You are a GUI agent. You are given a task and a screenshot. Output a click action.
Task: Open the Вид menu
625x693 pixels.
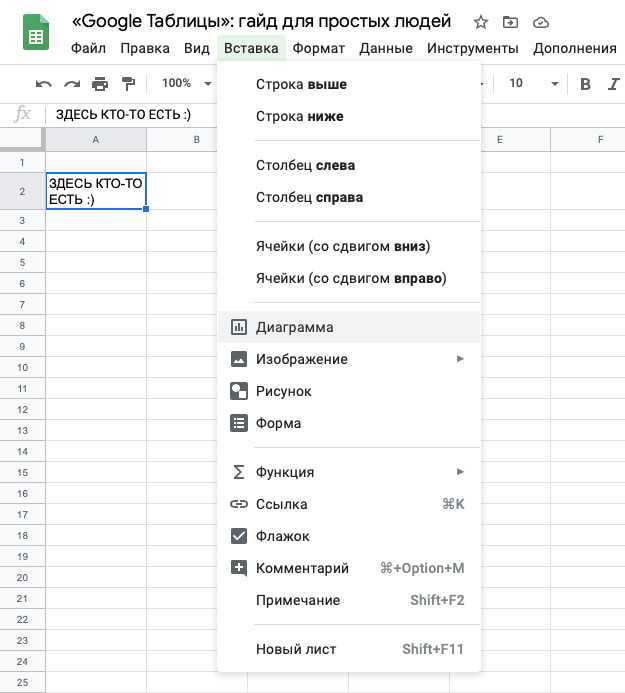point(196,48)
